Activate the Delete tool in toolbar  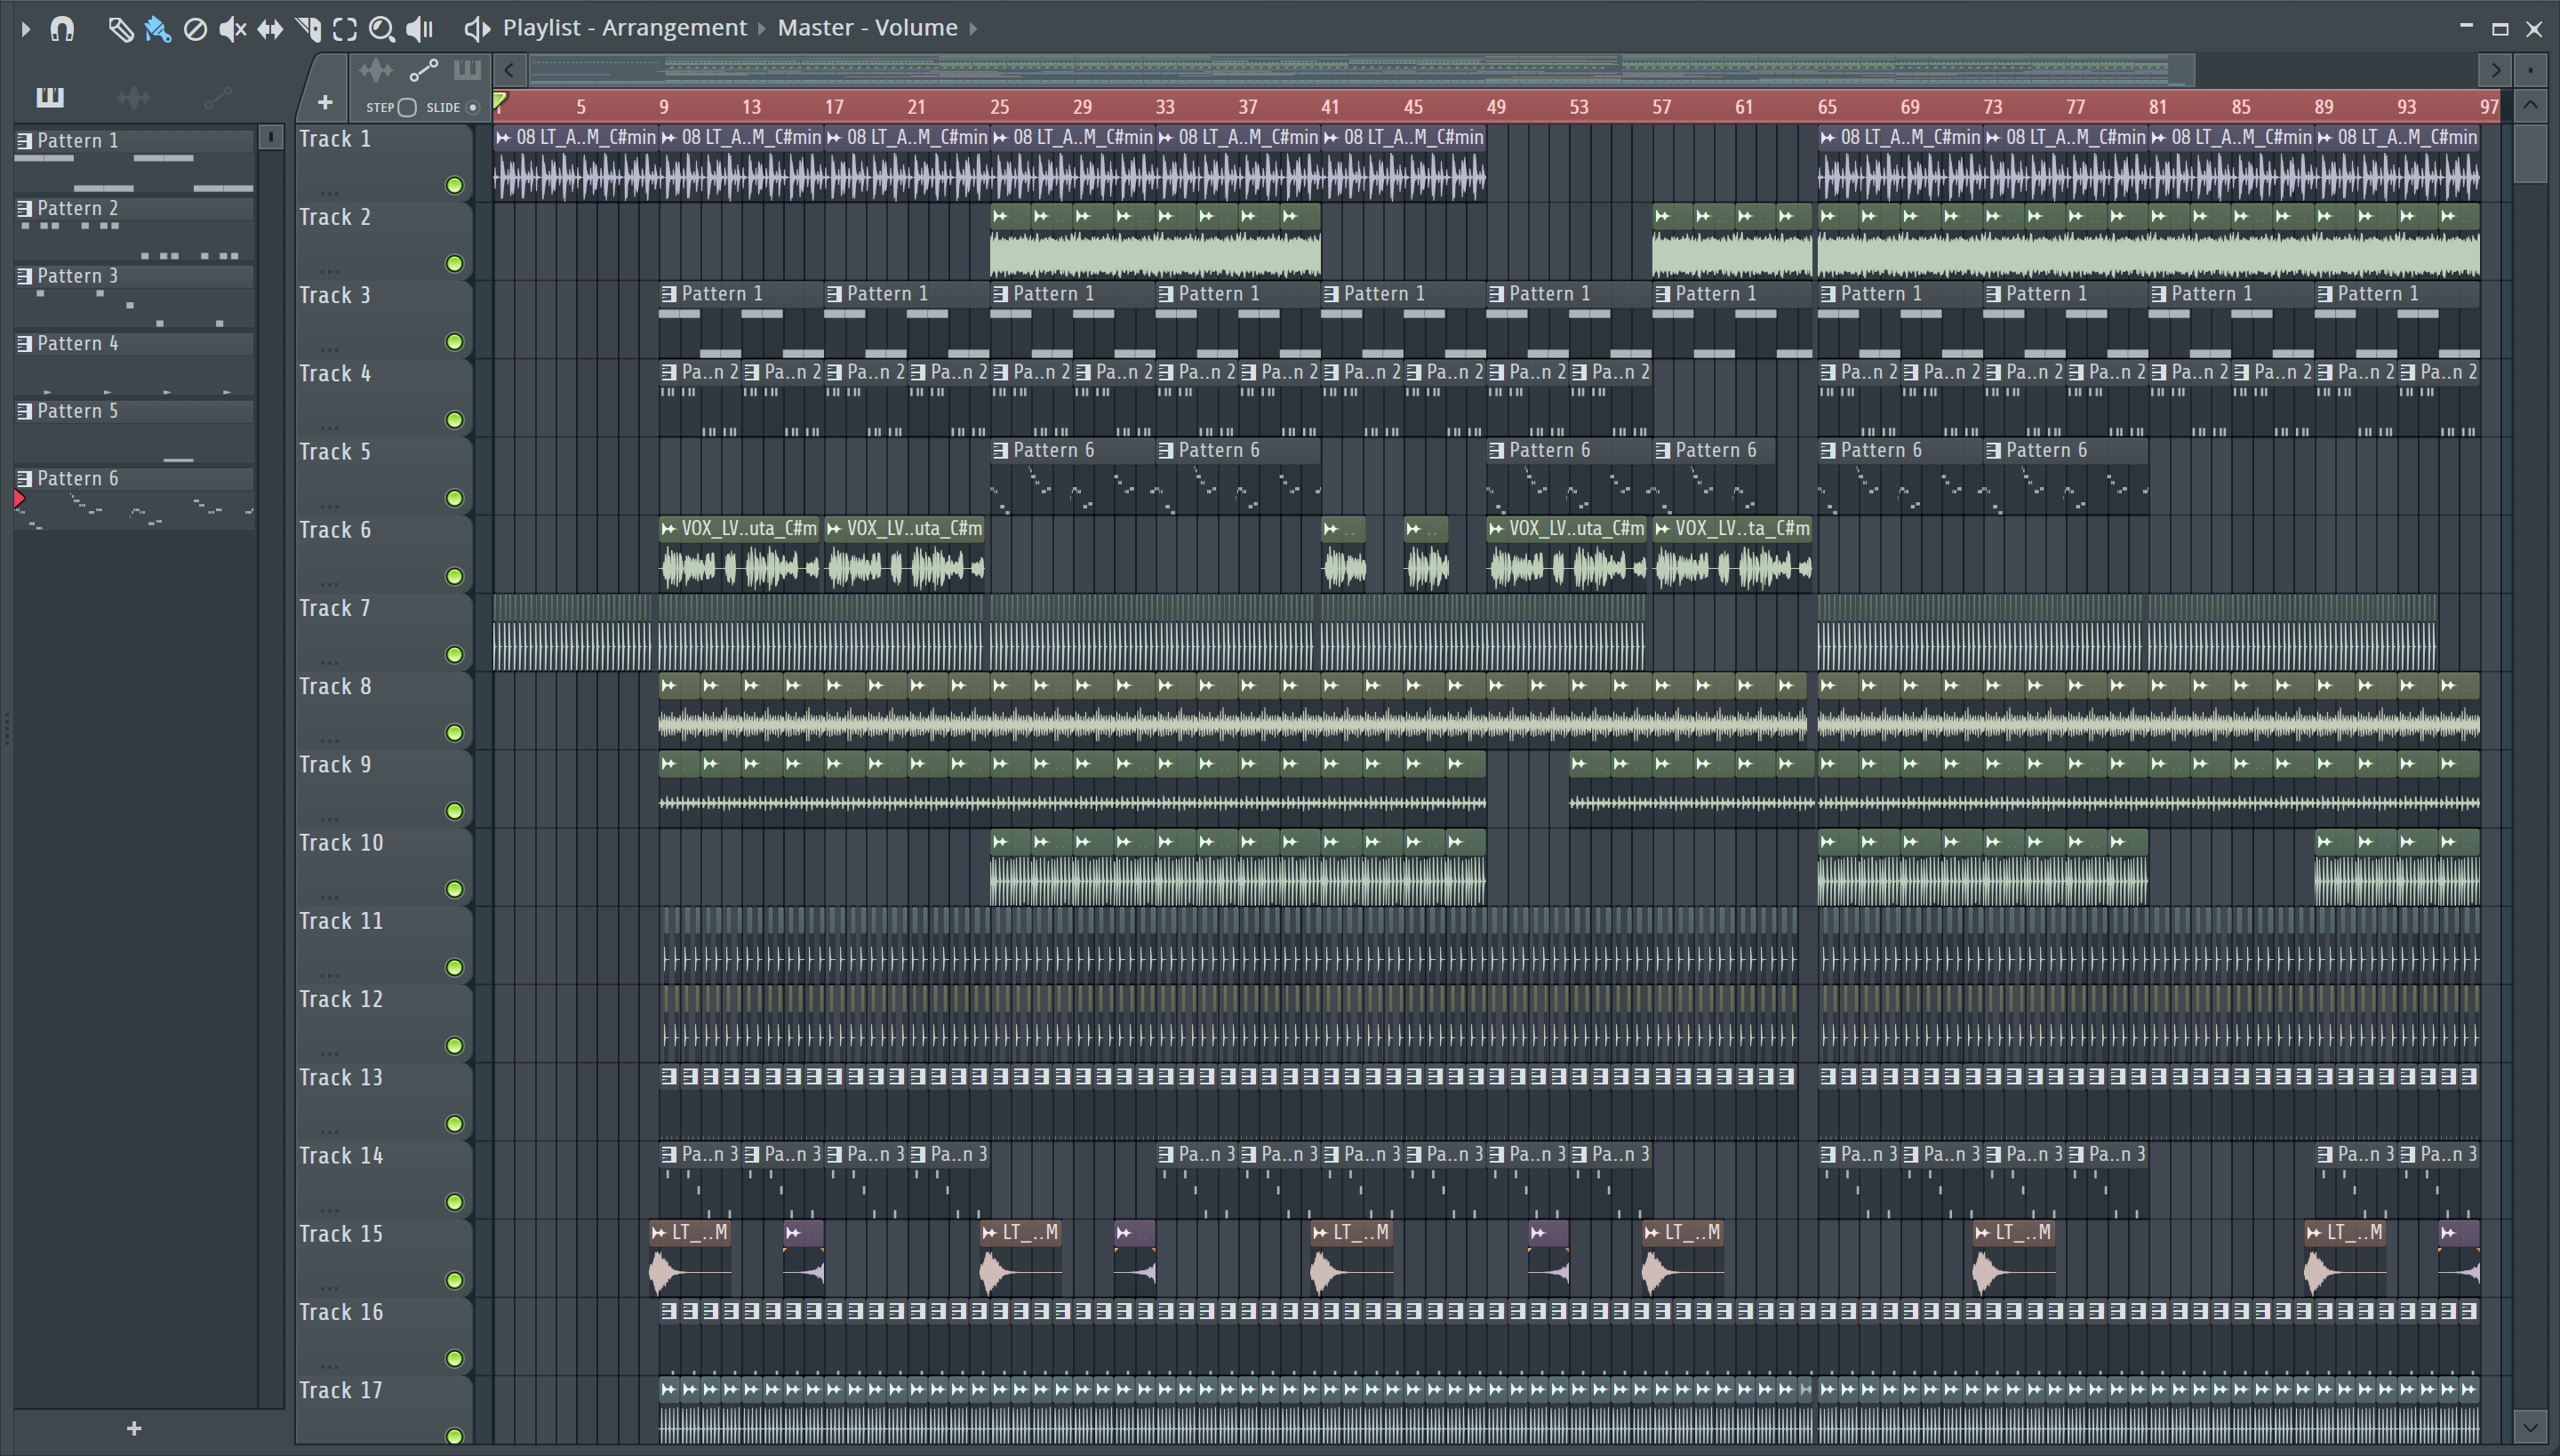[195, 29]
